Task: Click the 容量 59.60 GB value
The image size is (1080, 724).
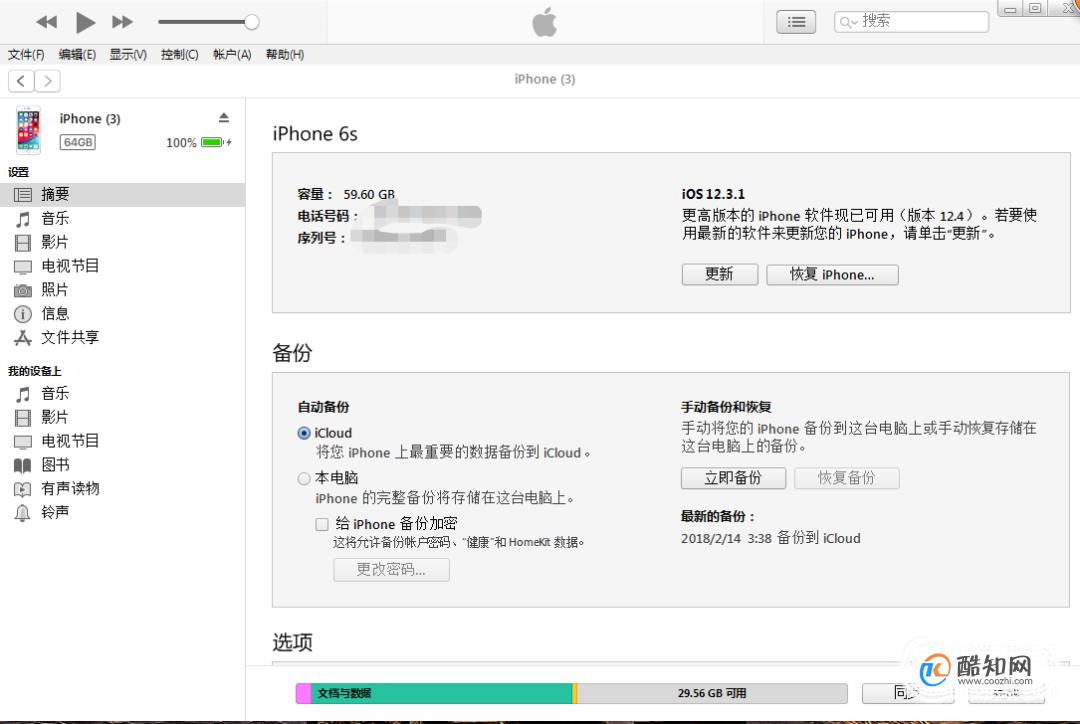Action: pos(369,194)
